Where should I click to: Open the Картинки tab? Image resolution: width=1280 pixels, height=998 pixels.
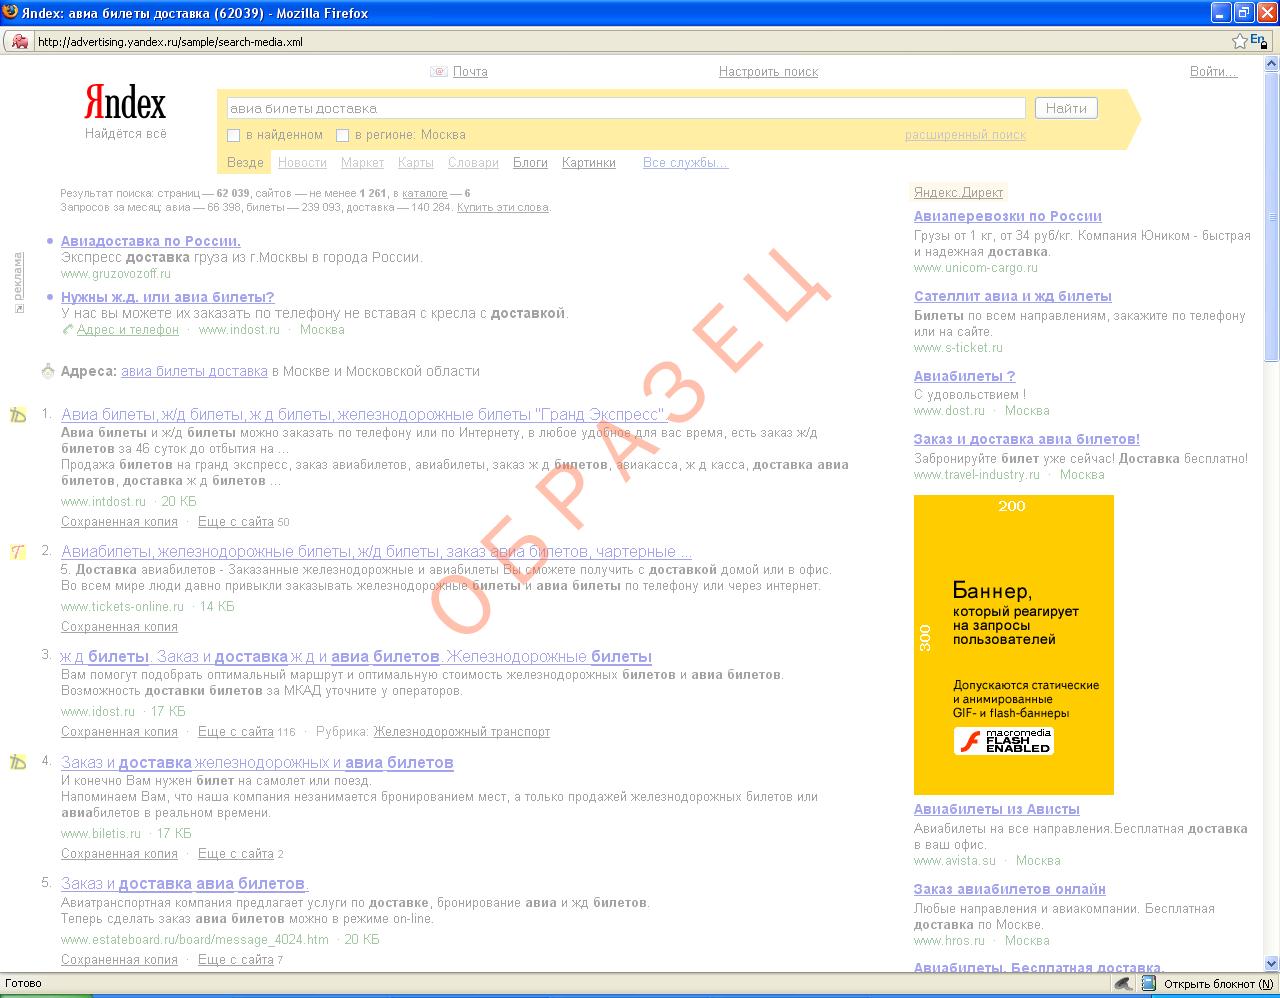coord(589,163)
